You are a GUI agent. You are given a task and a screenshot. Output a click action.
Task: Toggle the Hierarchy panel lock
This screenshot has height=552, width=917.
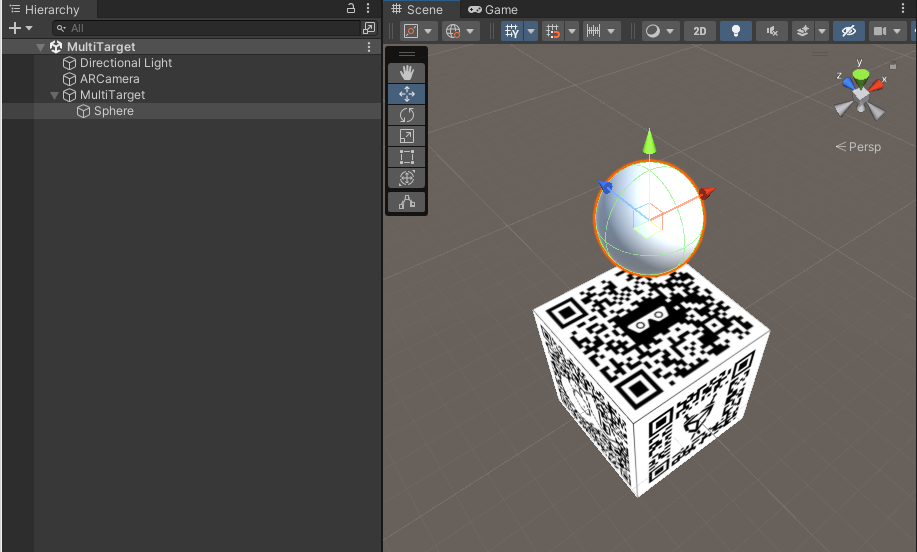[x=351, y=8]
